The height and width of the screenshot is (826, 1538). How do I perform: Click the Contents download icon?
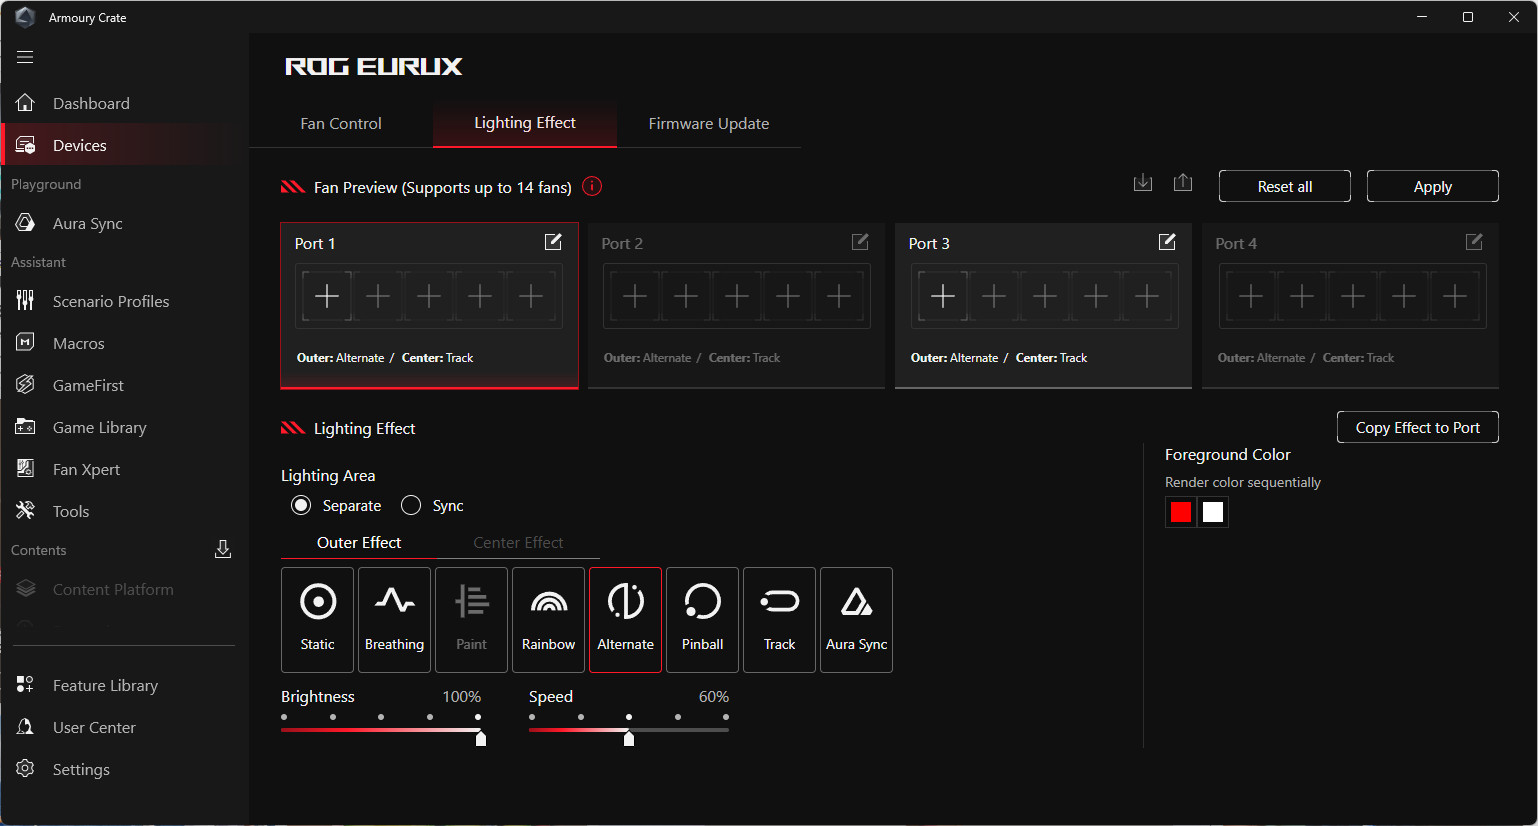point(223,549)
